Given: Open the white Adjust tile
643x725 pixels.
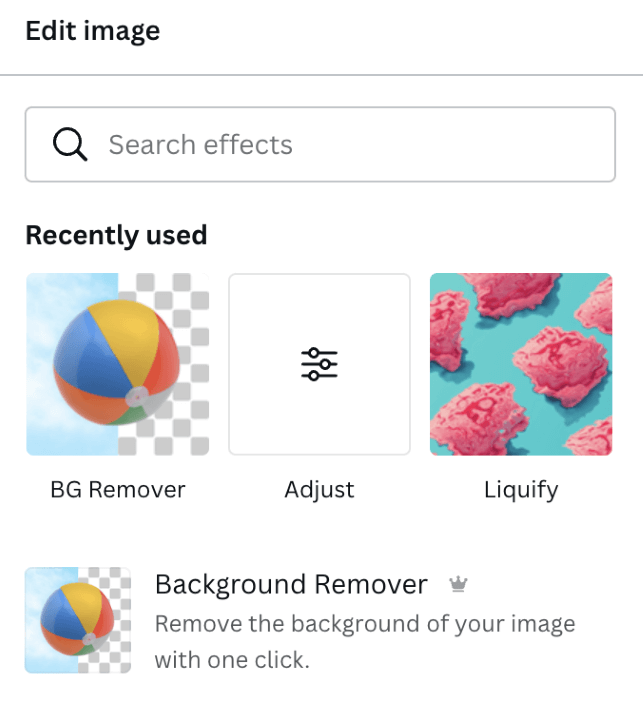Looking at the screenshot, I should point(319,364).
